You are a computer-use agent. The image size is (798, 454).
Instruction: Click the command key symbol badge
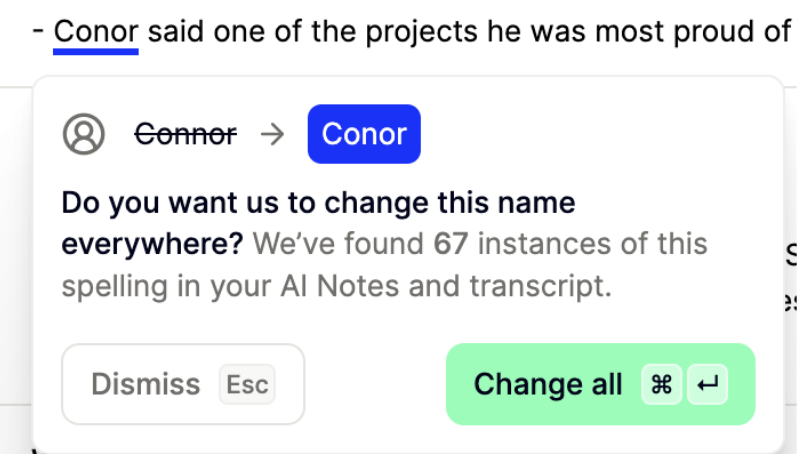(662, 385)
